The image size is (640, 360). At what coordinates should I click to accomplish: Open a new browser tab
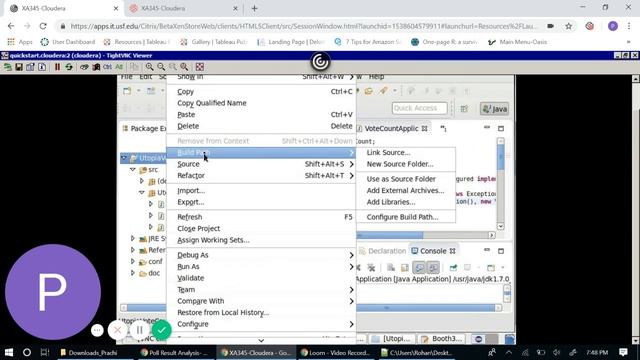(254, 8)
